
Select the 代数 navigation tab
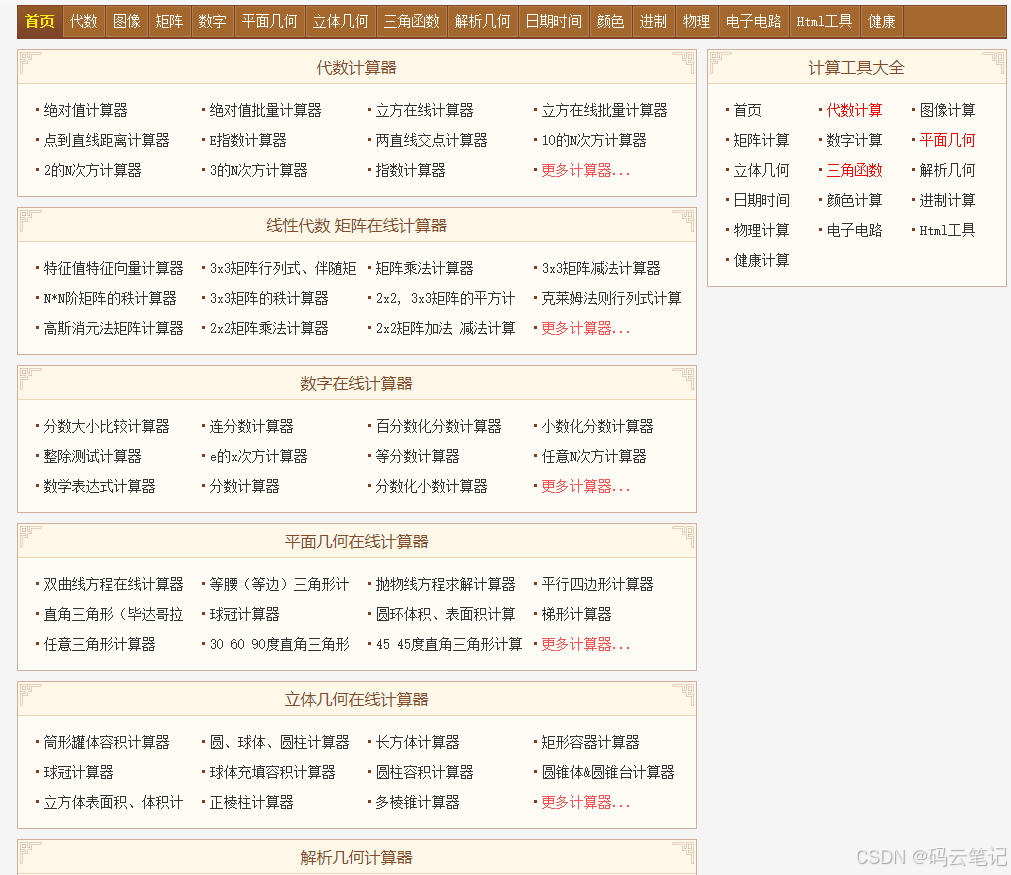coord(84,21)
